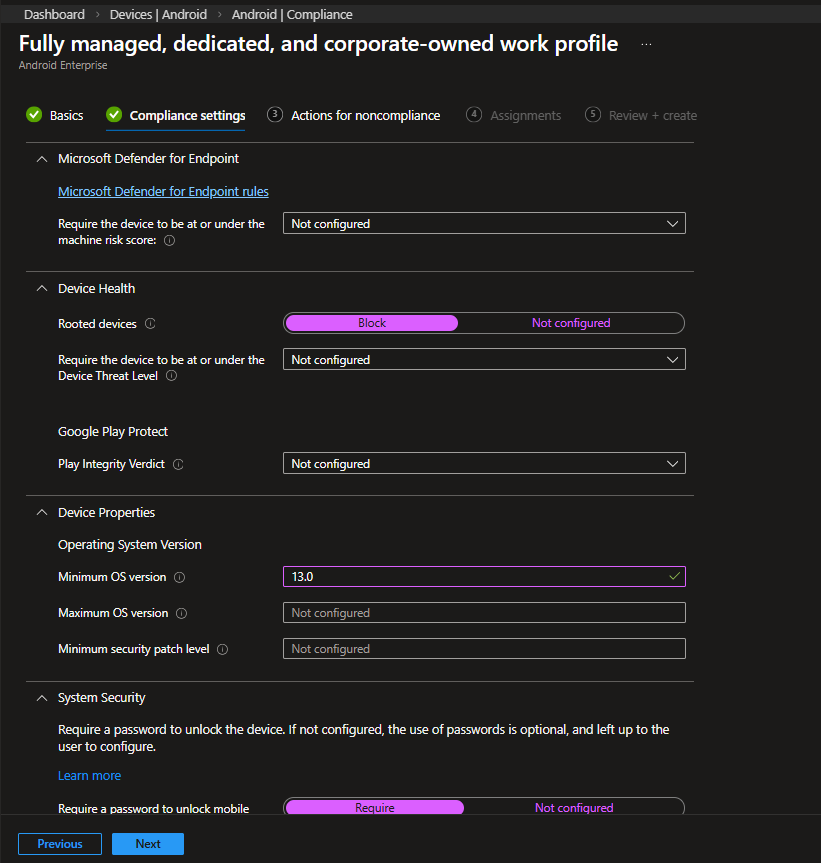Switch to the Basics tab
The height and width of the screenshot is (863, 821).
pyautogui.click(x=66, y=116)
